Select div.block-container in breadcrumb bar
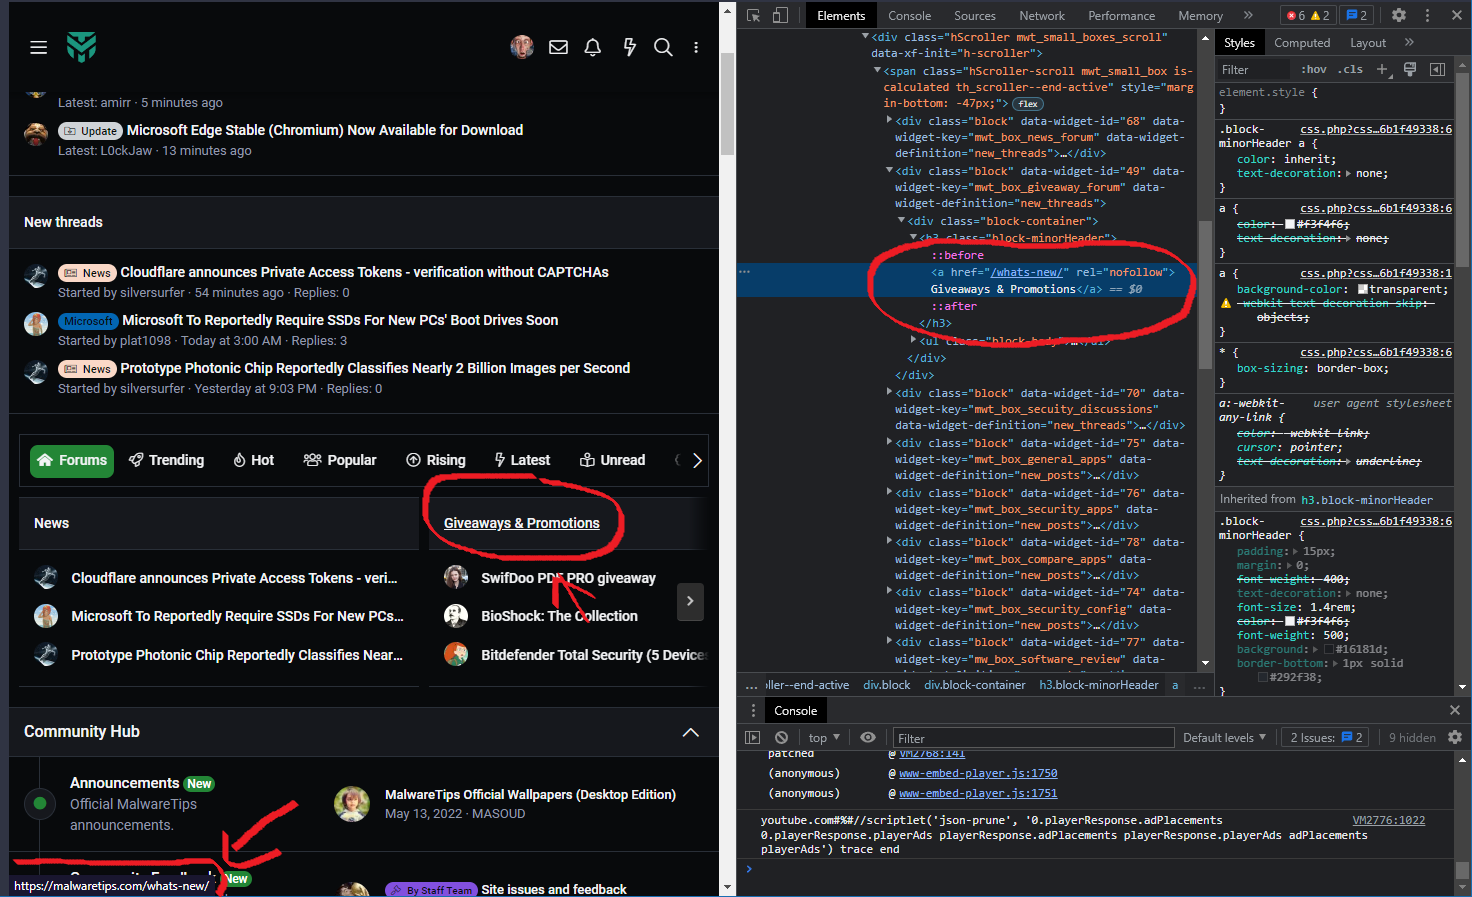 (975, 685)
